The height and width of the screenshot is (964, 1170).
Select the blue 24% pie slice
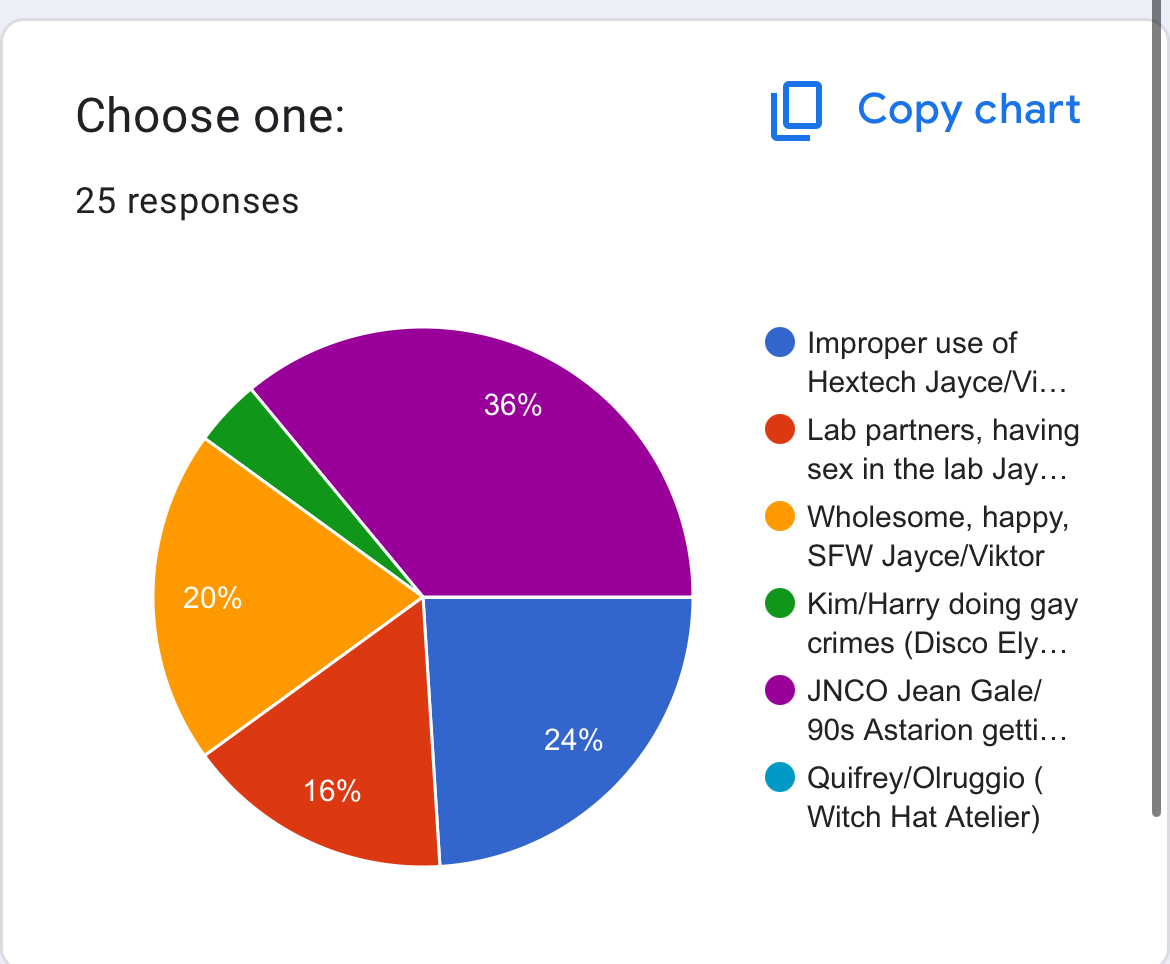tap(560, 720)
